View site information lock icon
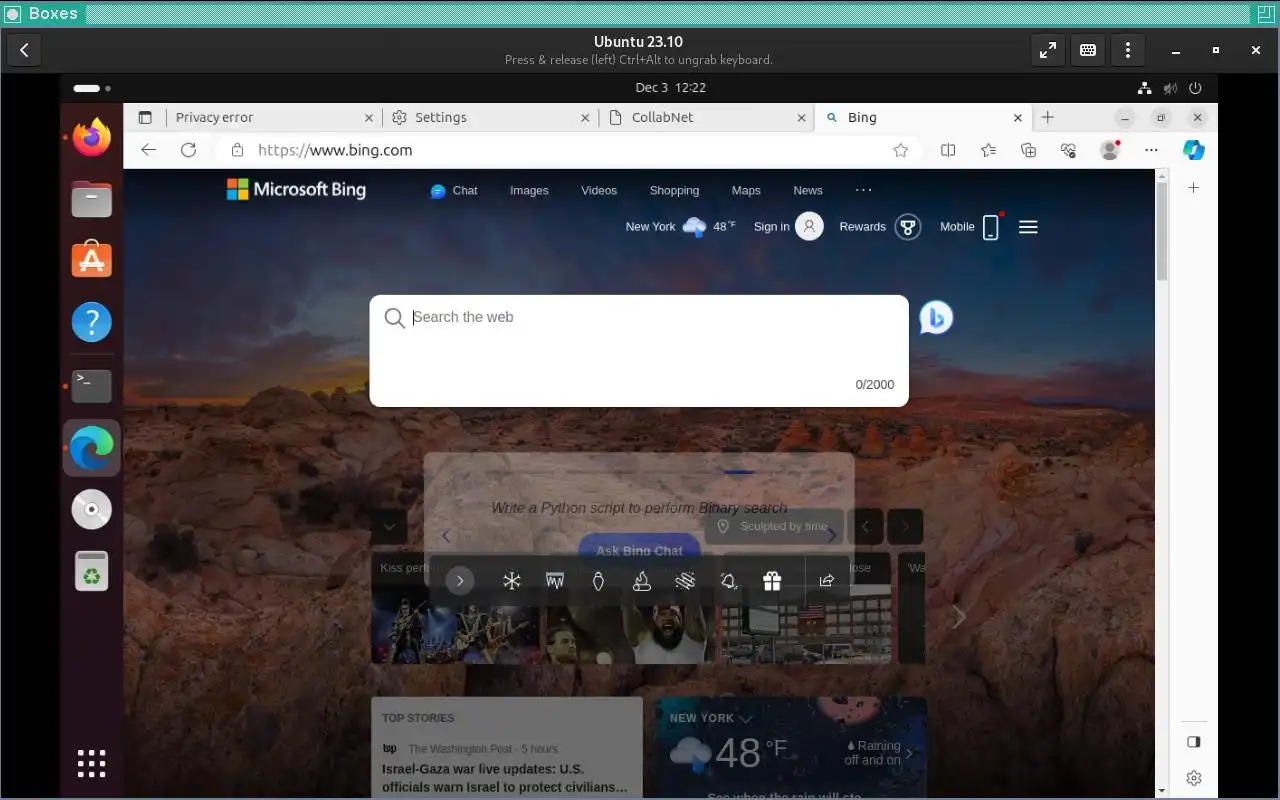 click(x=237, y=150)
